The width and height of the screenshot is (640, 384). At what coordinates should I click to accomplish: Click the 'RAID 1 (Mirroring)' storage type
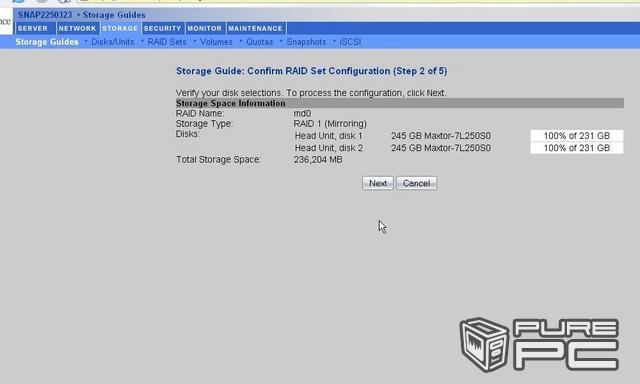[x=330, y=124]
